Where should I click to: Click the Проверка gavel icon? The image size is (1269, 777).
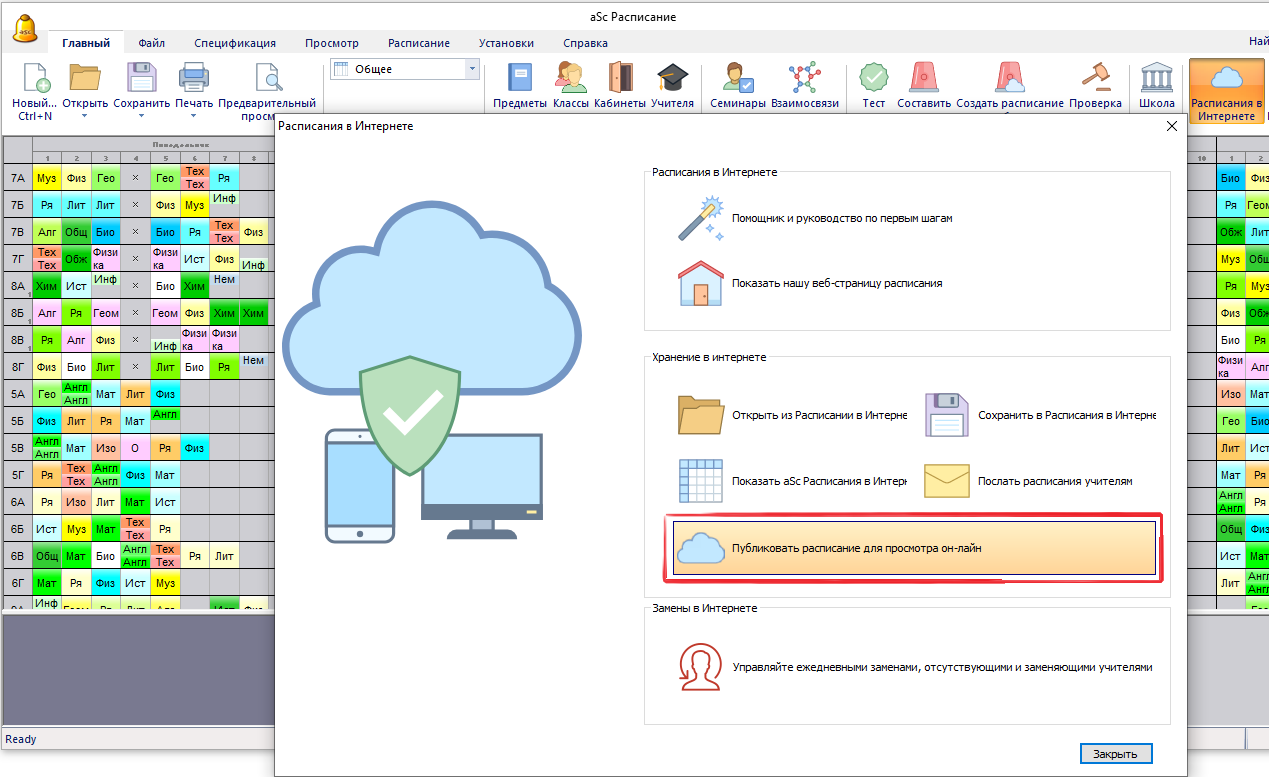tap(1095, 79)
